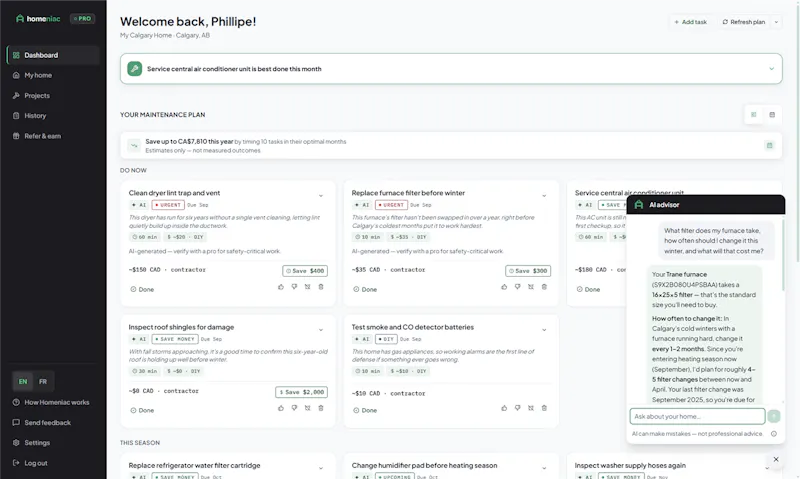Mark Inspect roof shingles as Done
800x479 pixels.
142,410
